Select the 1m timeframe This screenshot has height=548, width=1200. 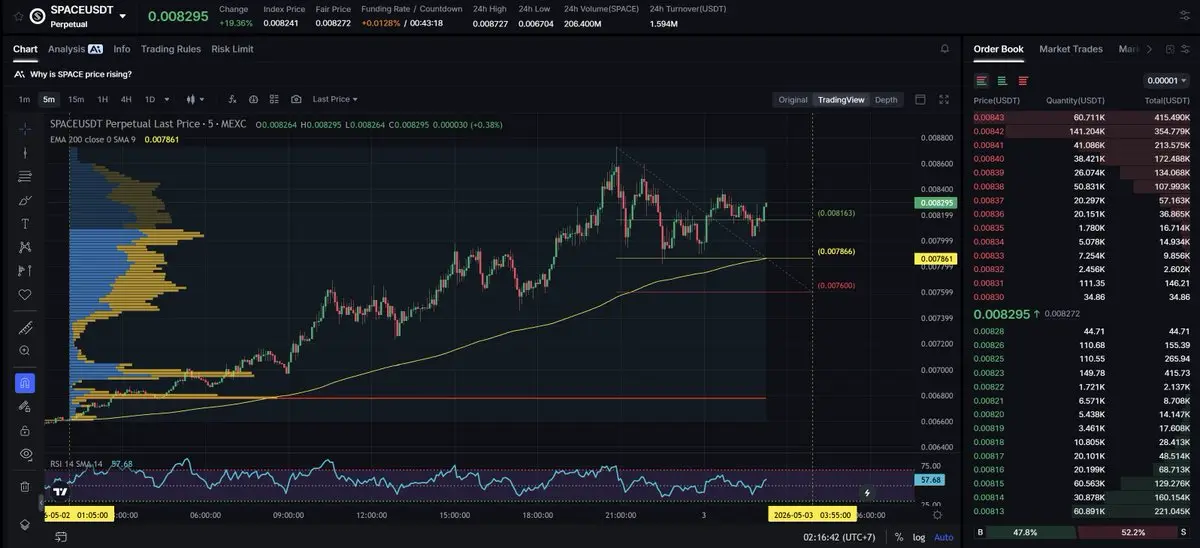(x=24, y=100)
